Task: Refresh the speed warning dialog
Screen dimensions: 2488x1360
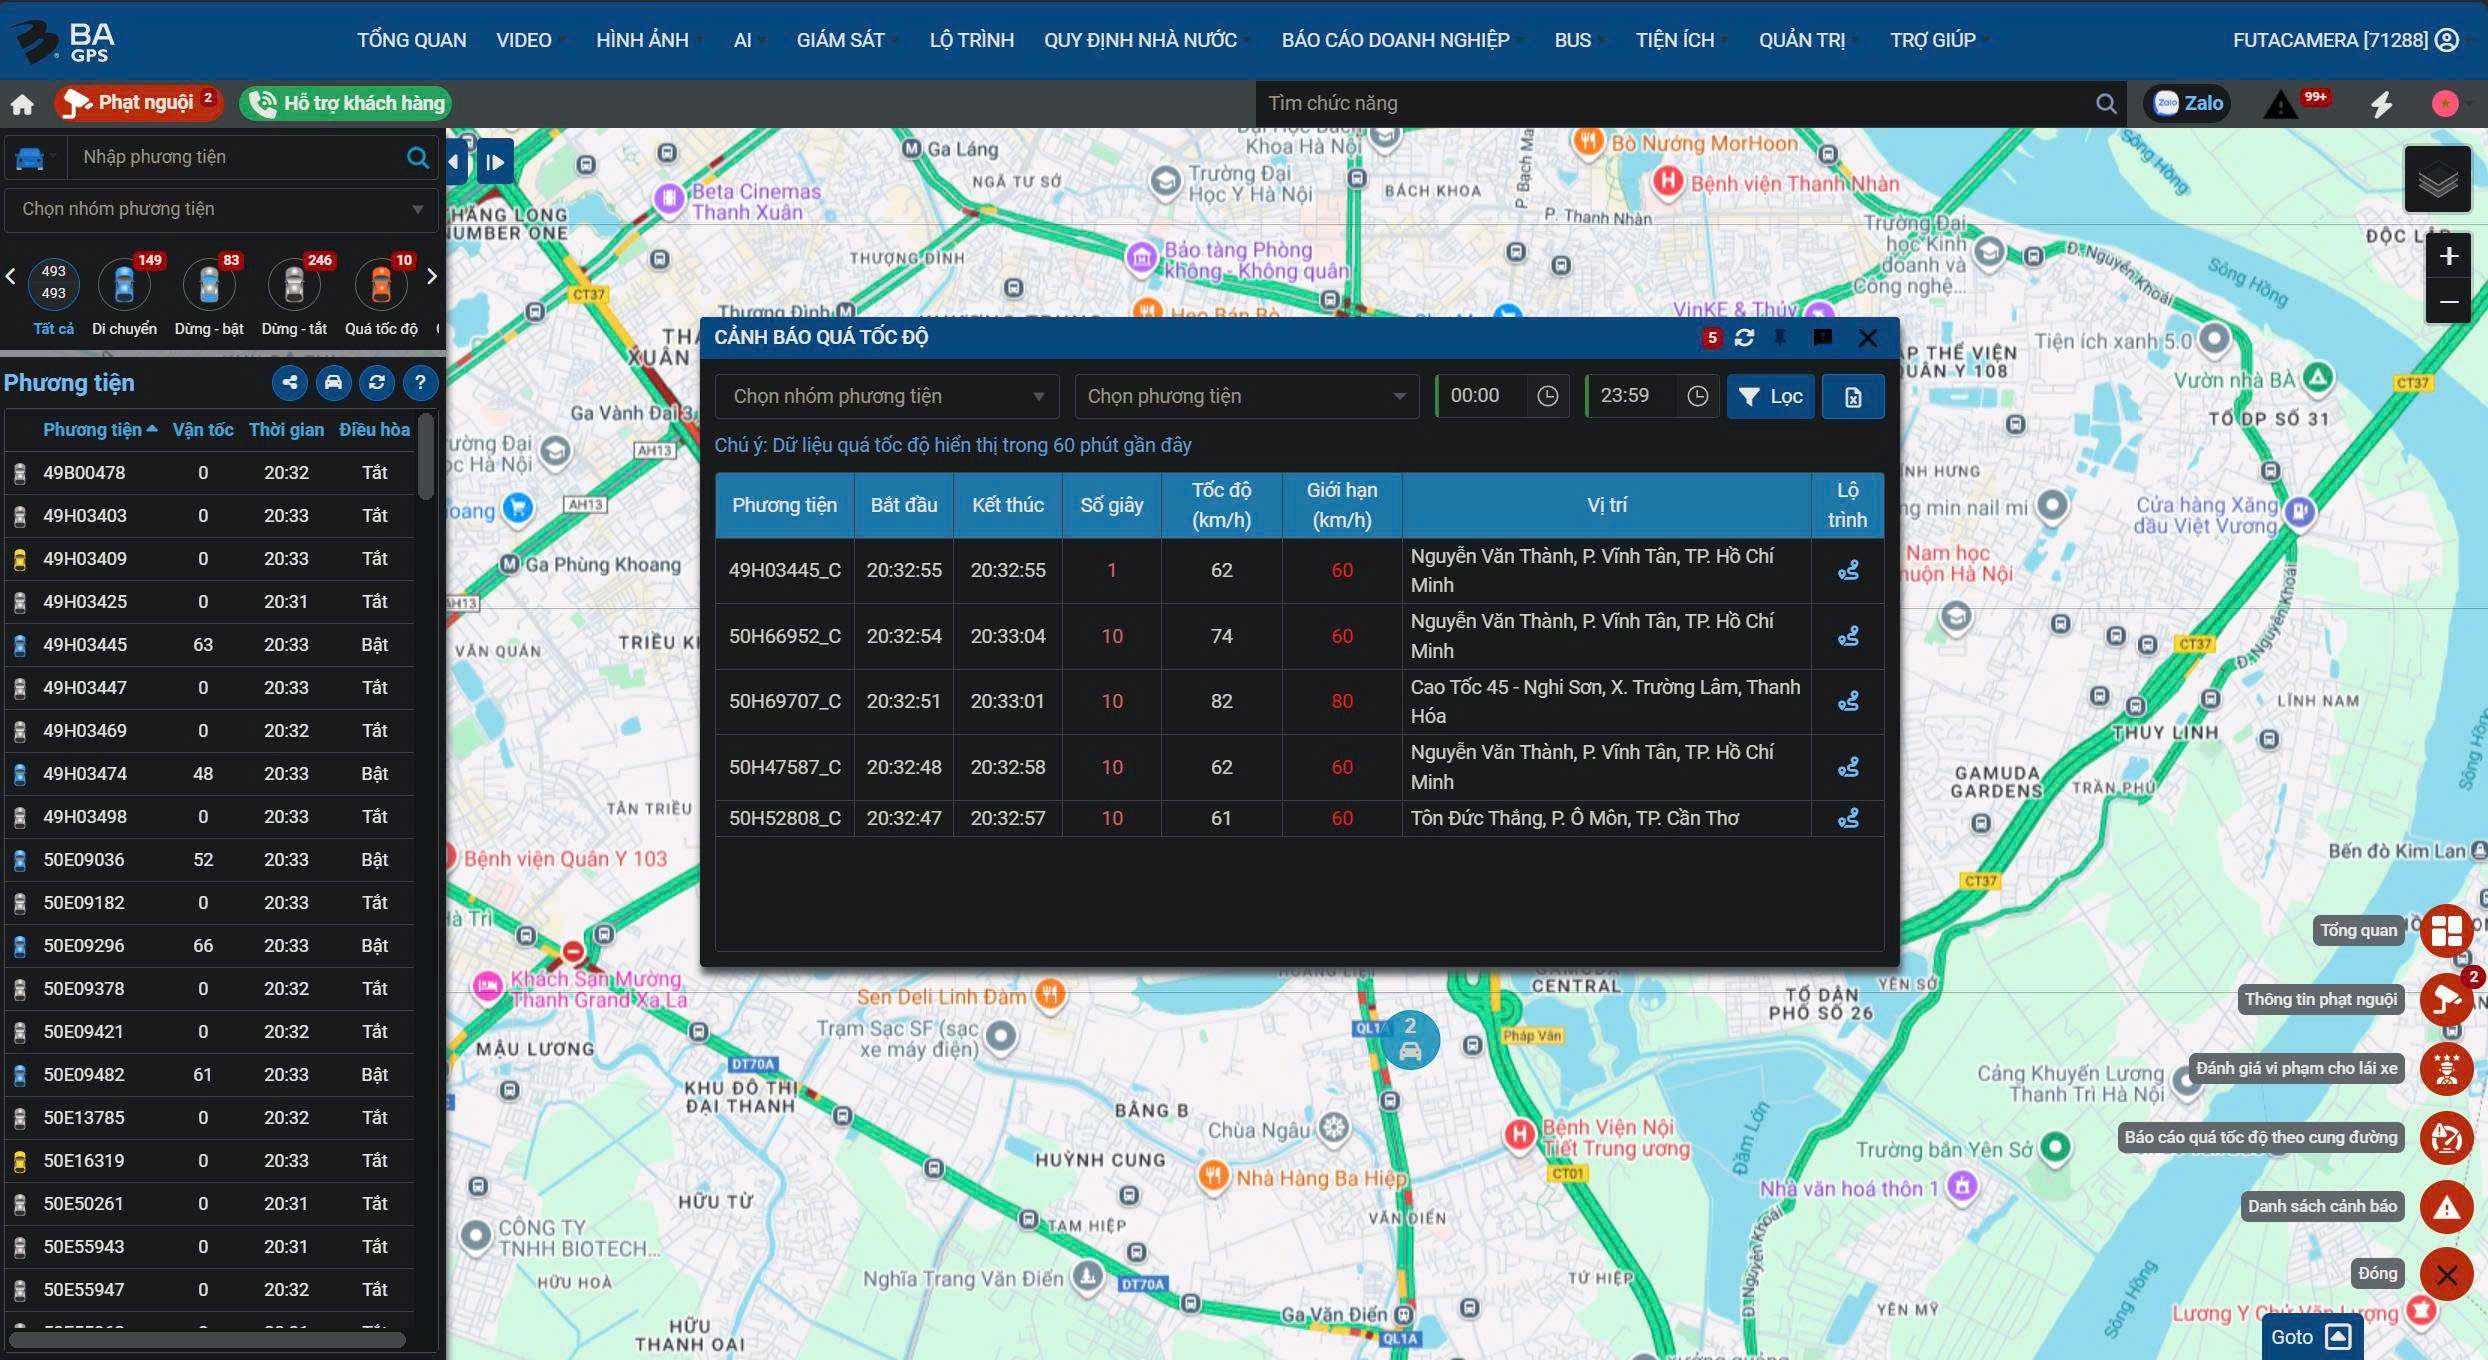Action: tap(1744, 338)
